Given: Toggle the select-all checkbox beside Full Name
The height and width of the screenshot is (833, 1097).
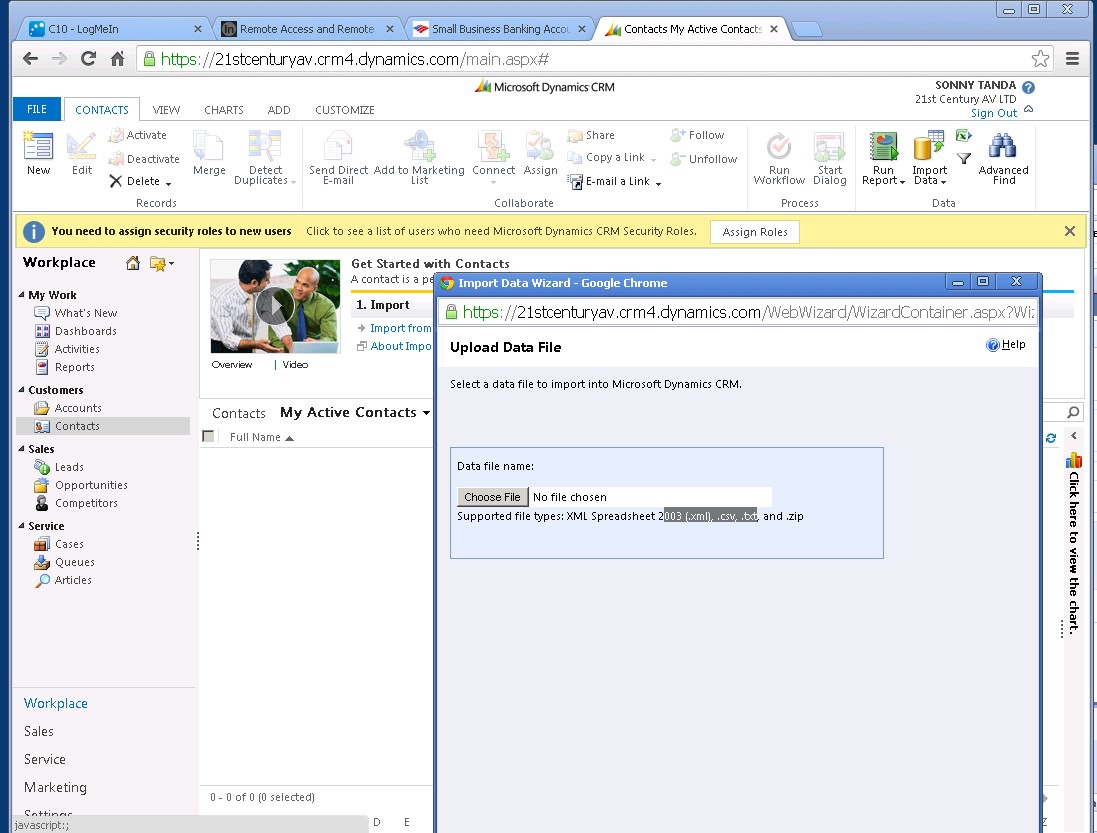Looking at the screenshot, I should click(x=209, y=437).
